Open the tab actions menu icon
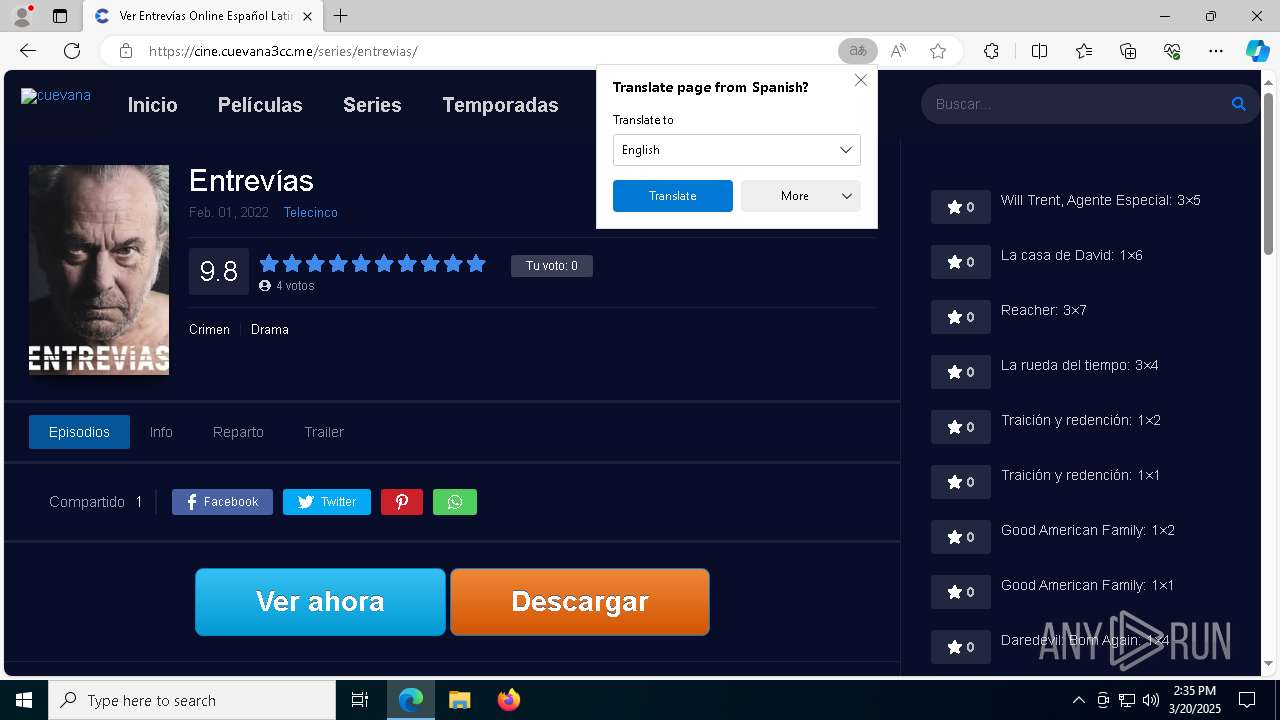The width and height of the screenshot is (1280, 720). click(60, 16)
